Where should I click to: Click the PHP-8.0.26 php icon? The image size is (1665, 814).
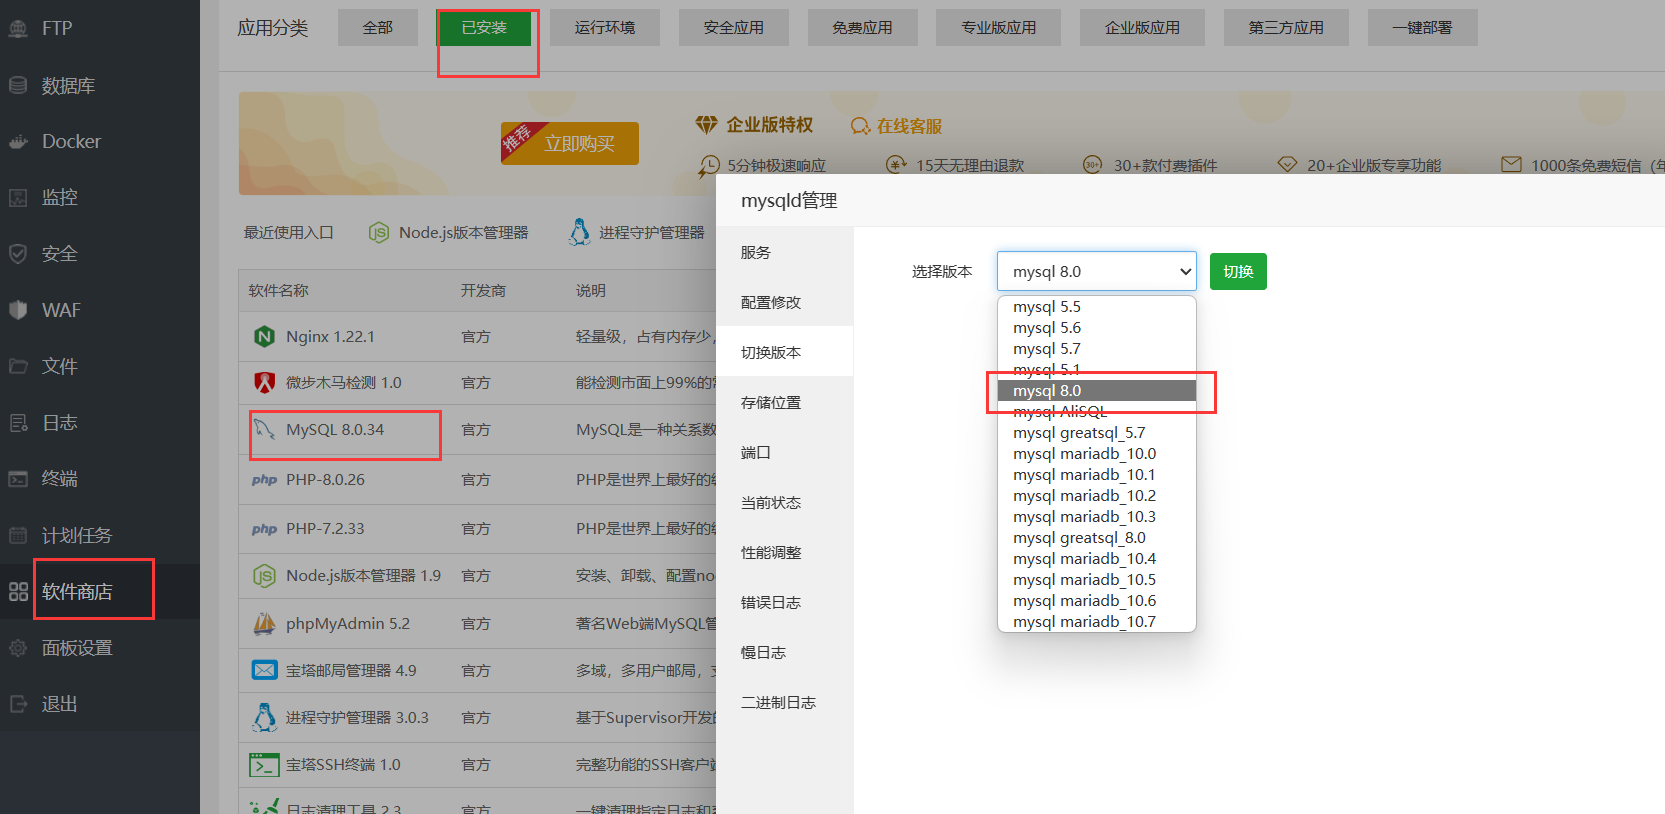[x=264, y=480]
